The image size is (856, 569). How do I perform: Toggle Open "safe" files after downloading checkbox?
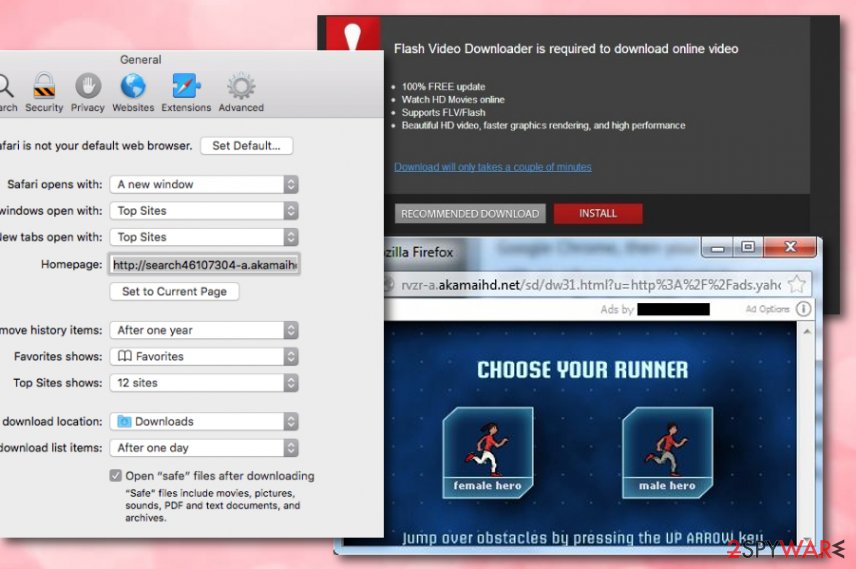pyautogui.click(x=115, y=476)
